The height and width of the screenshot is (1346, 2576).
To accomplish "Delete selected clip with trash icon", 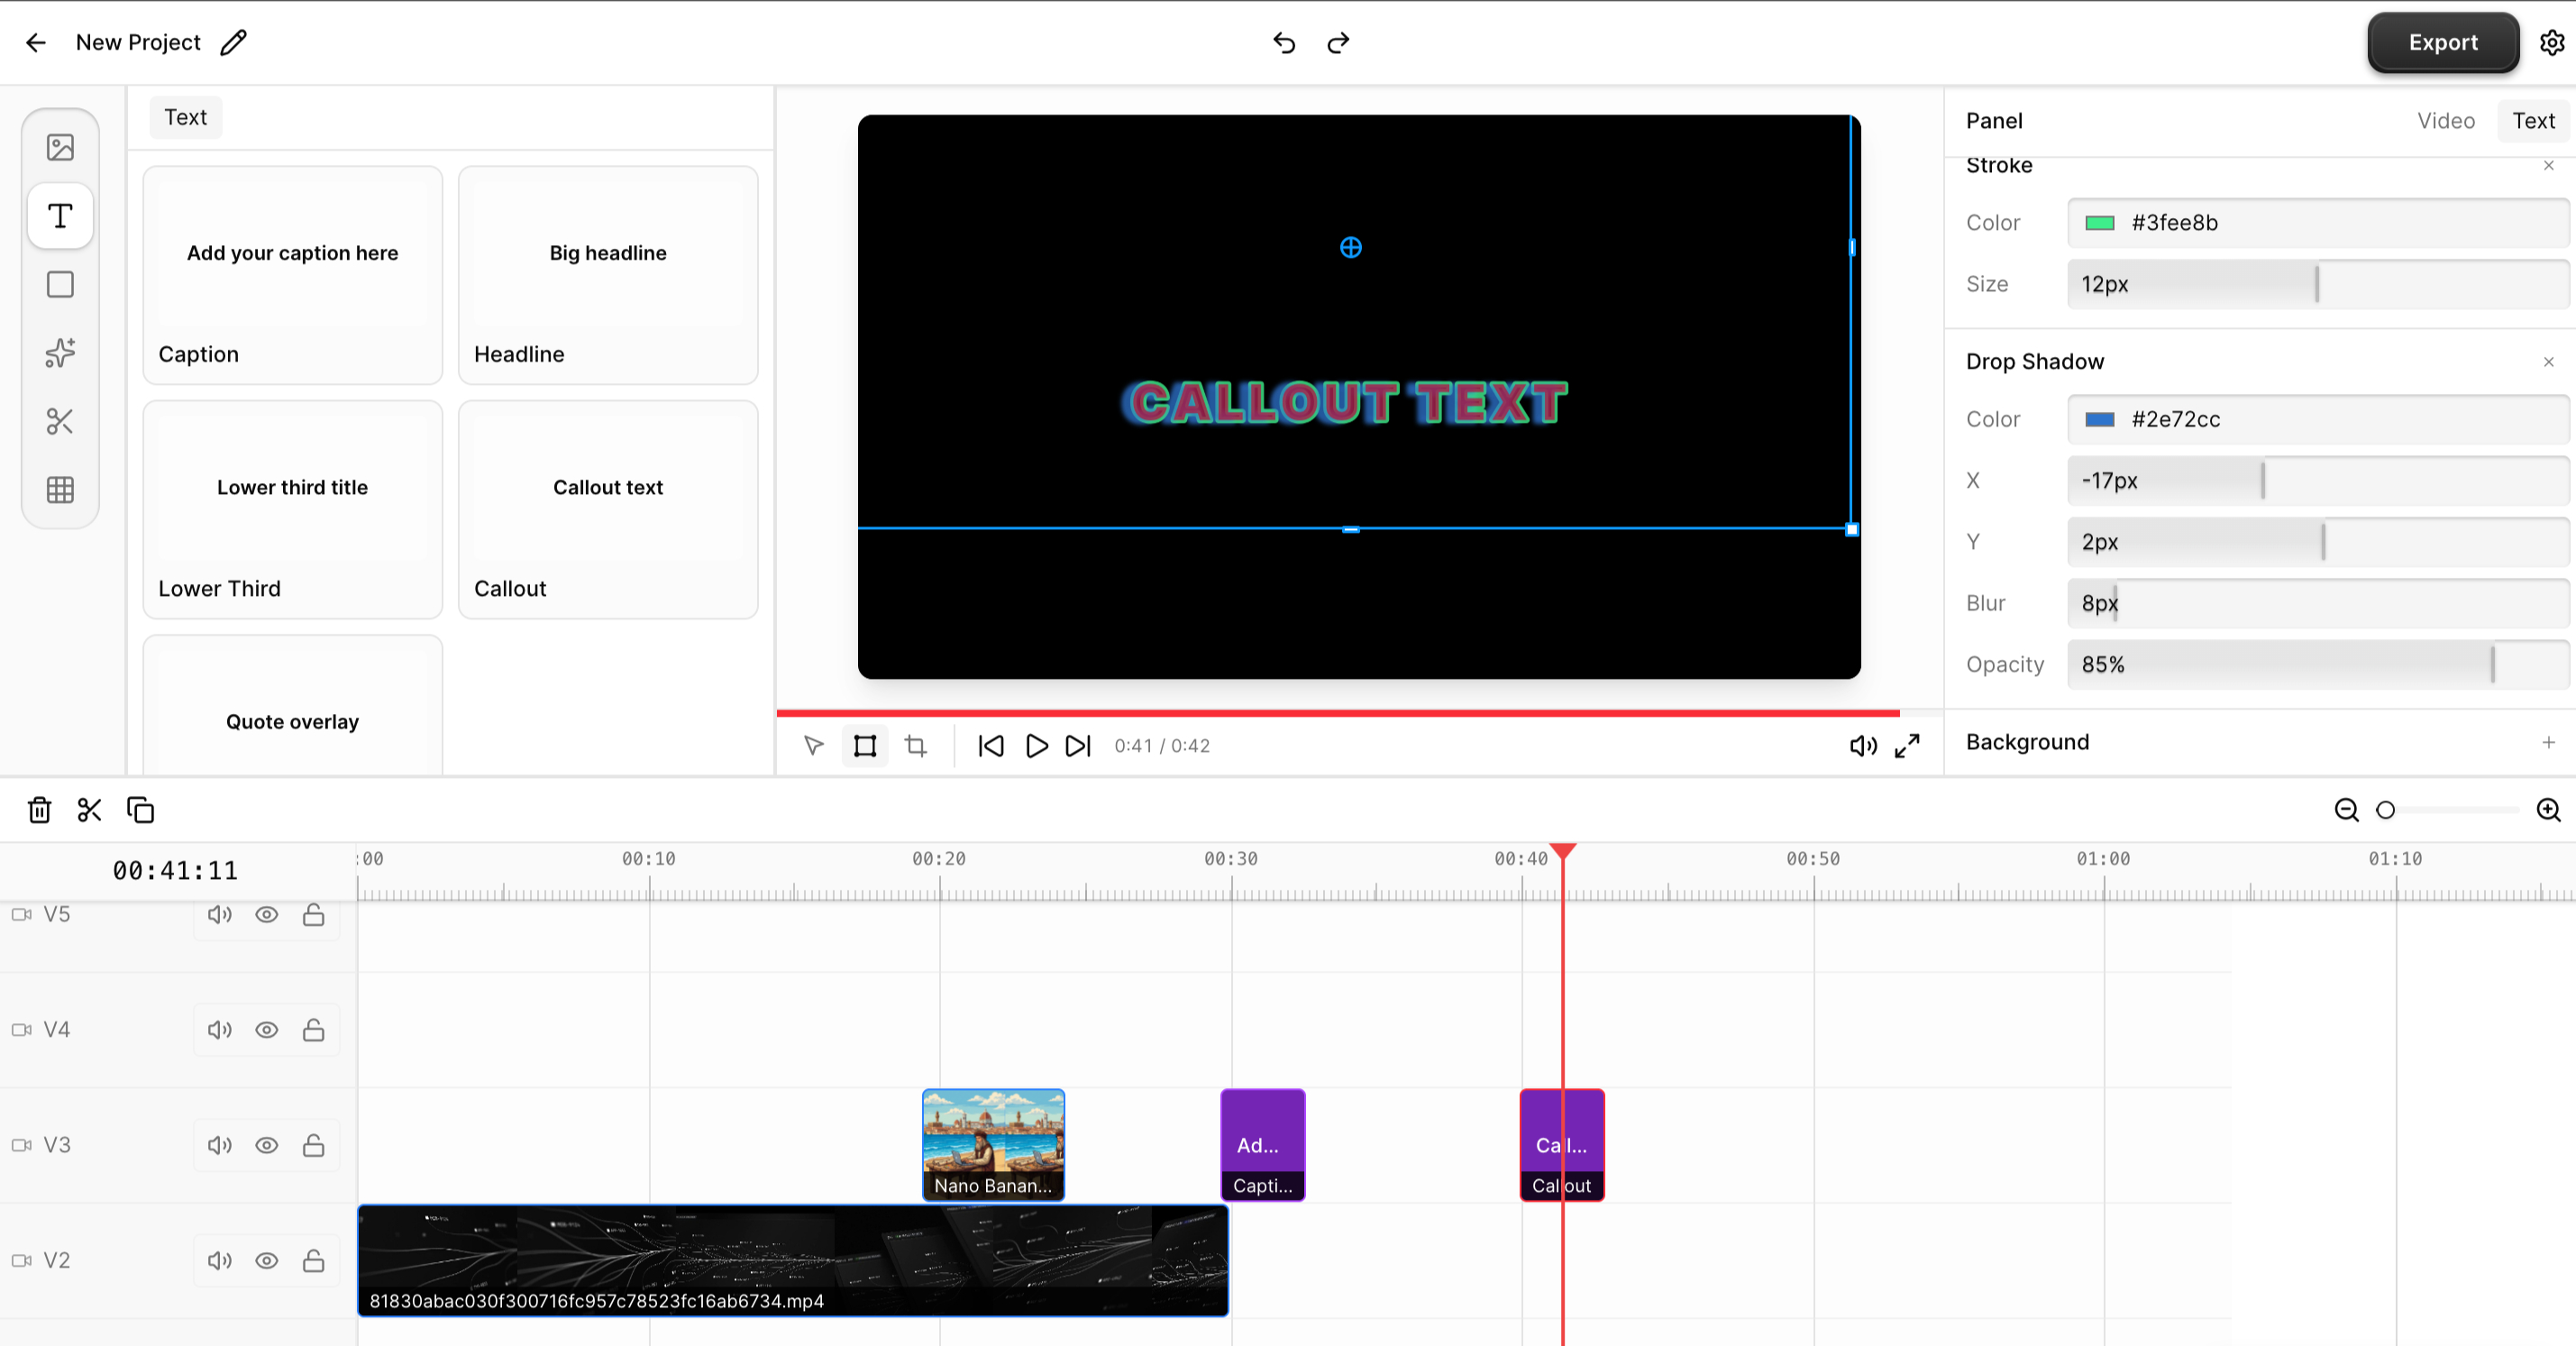I will [x=39, y=809].
